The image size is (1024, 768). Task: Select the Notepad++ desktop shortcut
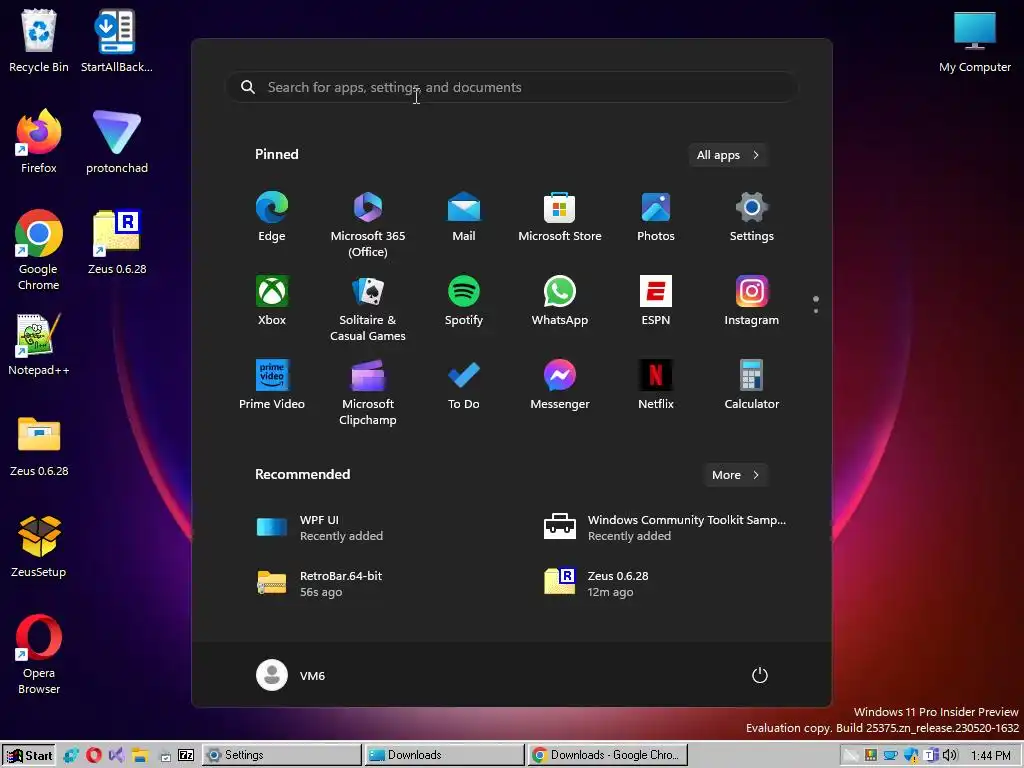pyautogui.click(x=39, y=344)
